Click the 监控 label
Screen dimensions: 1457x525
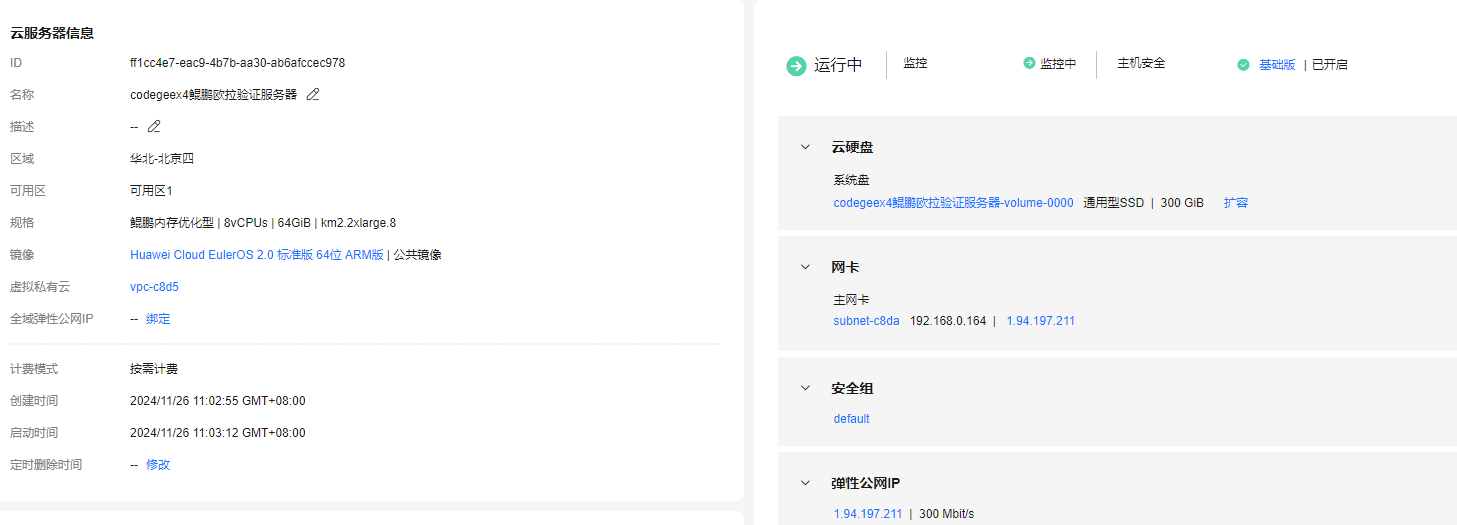click(x=915, y=63)
